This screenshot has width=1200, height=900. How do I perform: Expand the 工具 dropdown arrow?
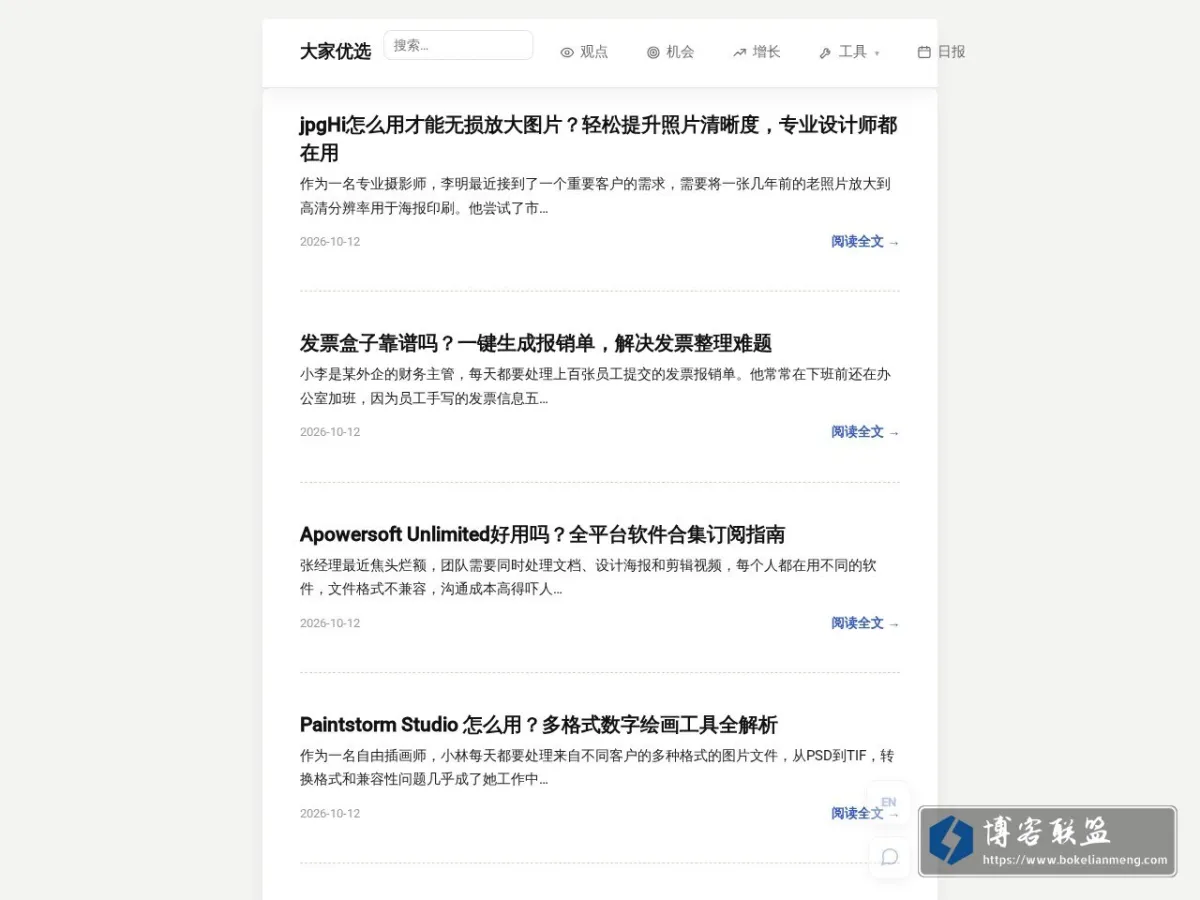coord(877,53)
